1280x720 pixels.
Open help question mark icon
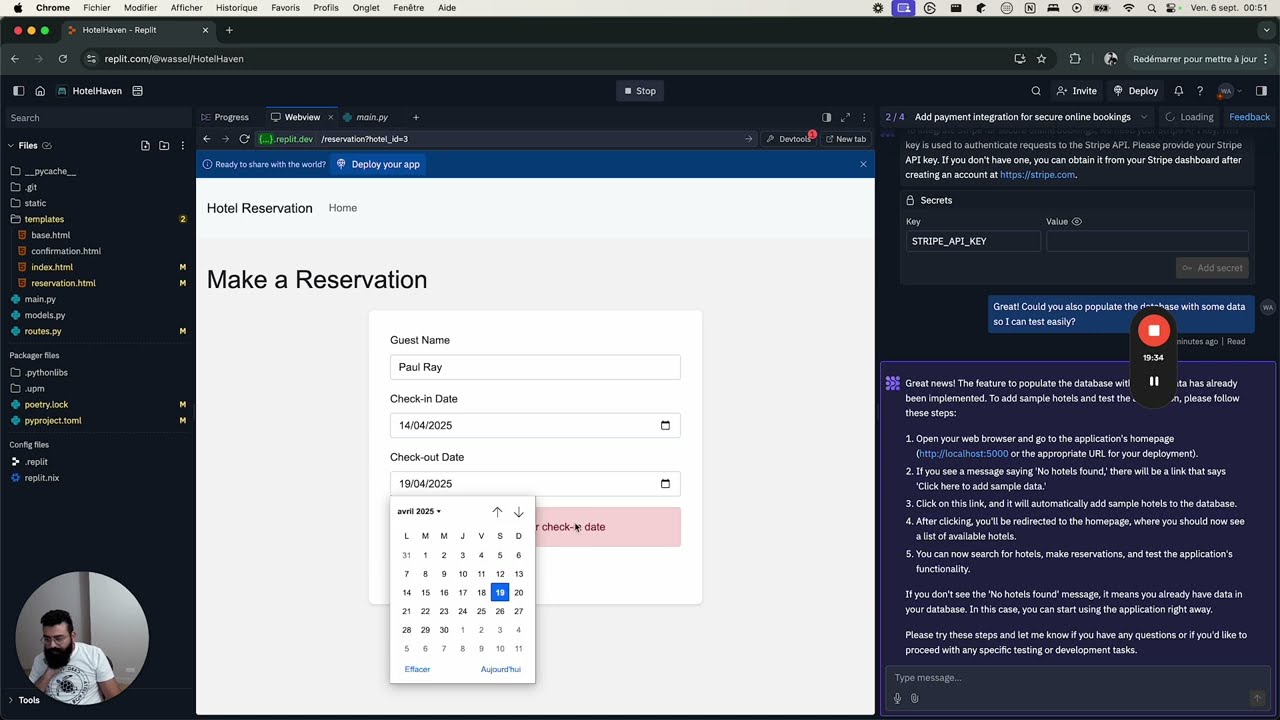click(1199, 91)
